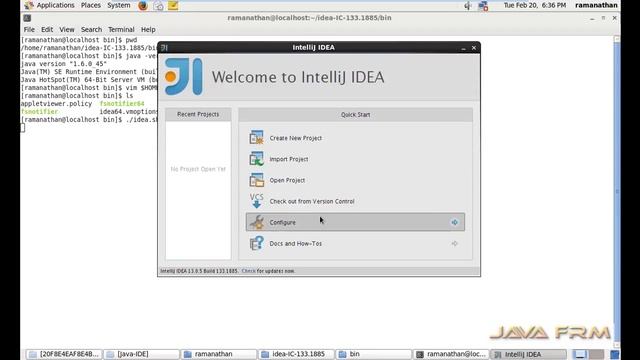640x360 pixels.
Task: Open the Places menu in top panel
Action: [90, 5]
